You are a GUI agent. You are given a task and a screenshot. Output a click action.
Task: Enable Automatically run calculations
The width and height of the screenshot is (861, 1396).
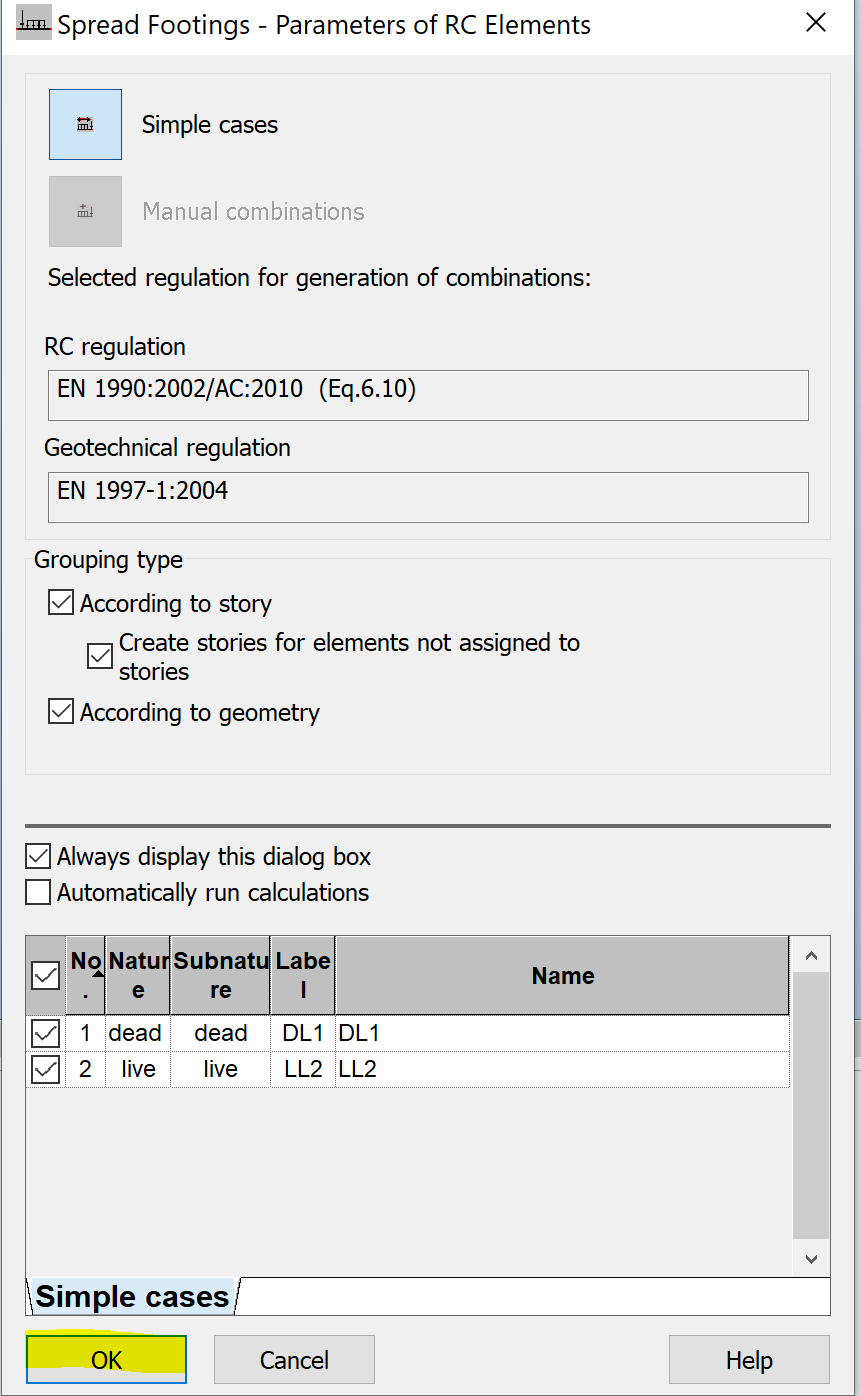click(x=38, y=892)
